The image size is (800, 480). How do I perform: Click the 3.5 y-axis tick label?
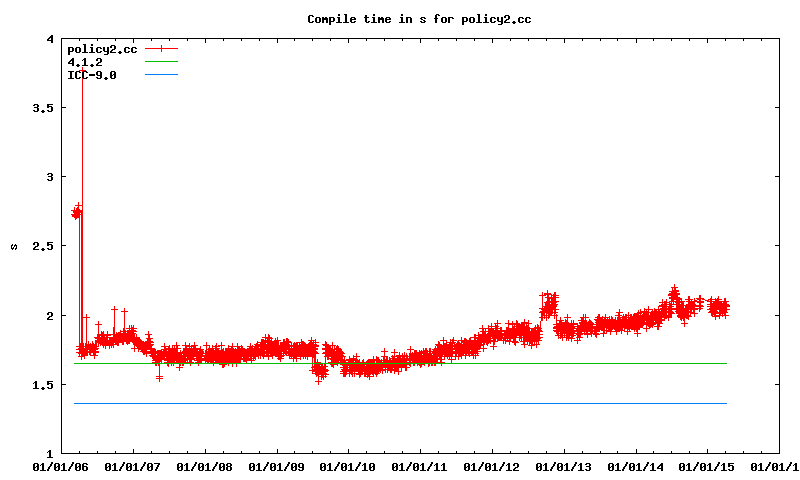43,107
